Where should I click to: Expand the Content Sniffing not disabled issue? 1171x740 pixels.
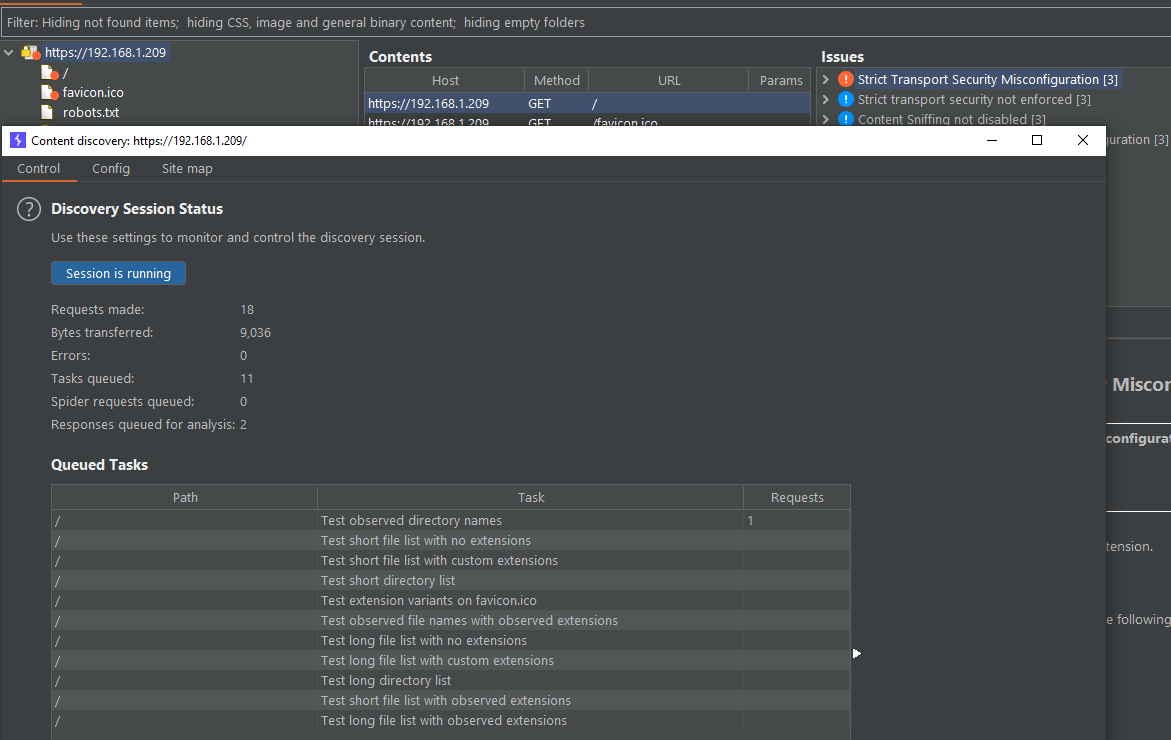click(825, 119)
